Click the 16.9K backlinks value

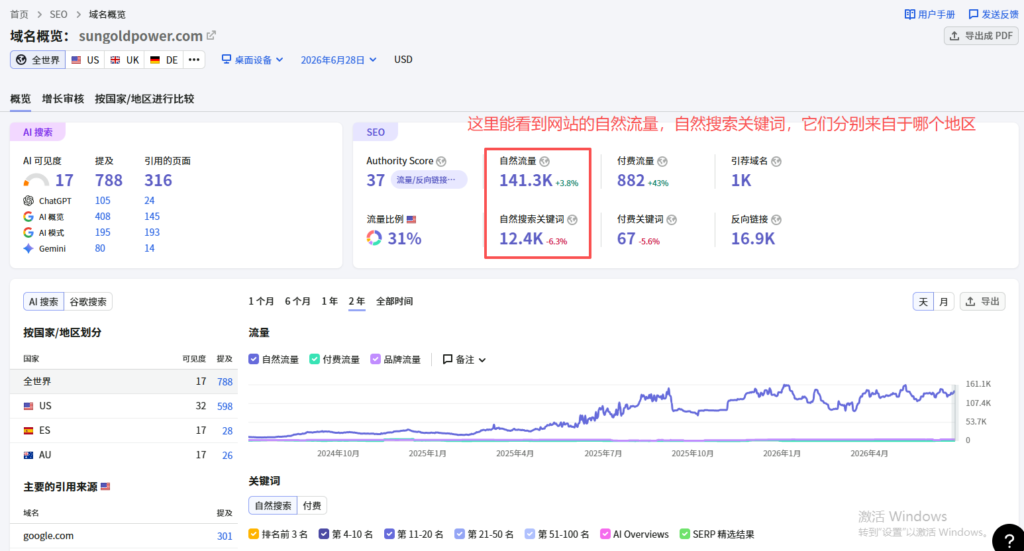tap(752, 239)
